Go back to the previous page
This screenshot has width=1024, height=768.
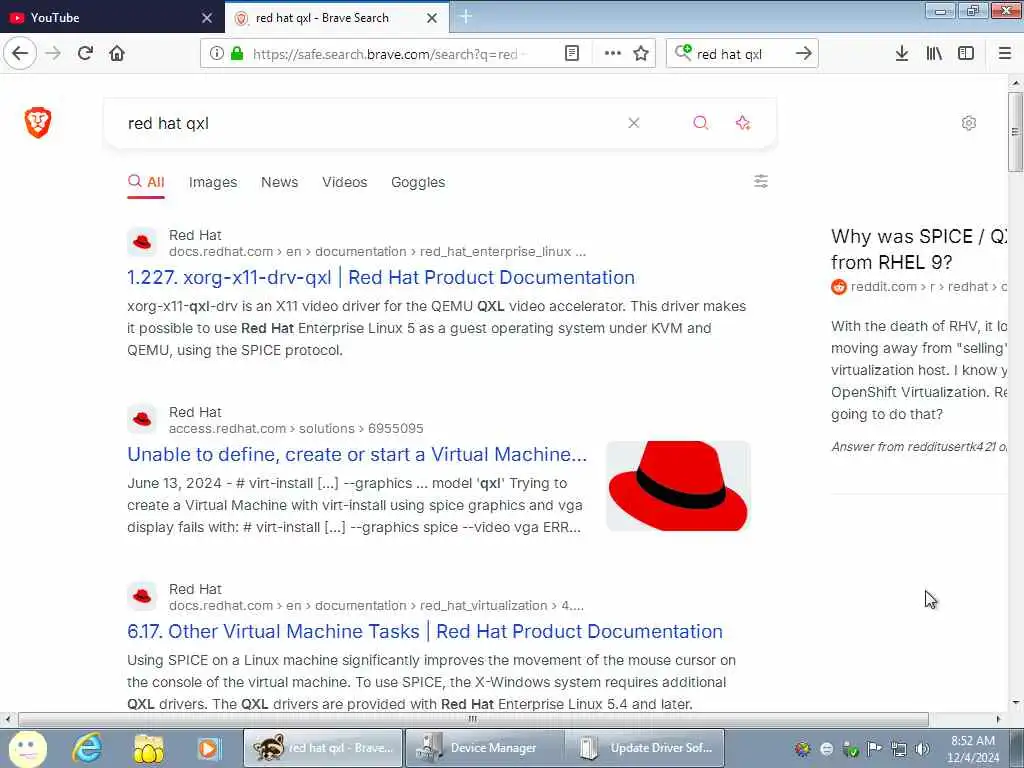[x=20, y=53]
